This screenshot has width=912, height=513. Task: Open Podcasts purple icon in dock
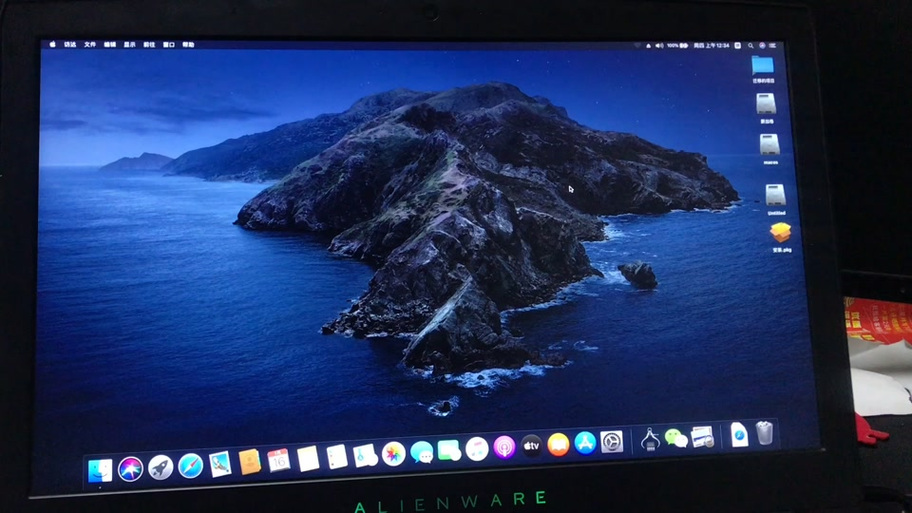tap(504, 447)
